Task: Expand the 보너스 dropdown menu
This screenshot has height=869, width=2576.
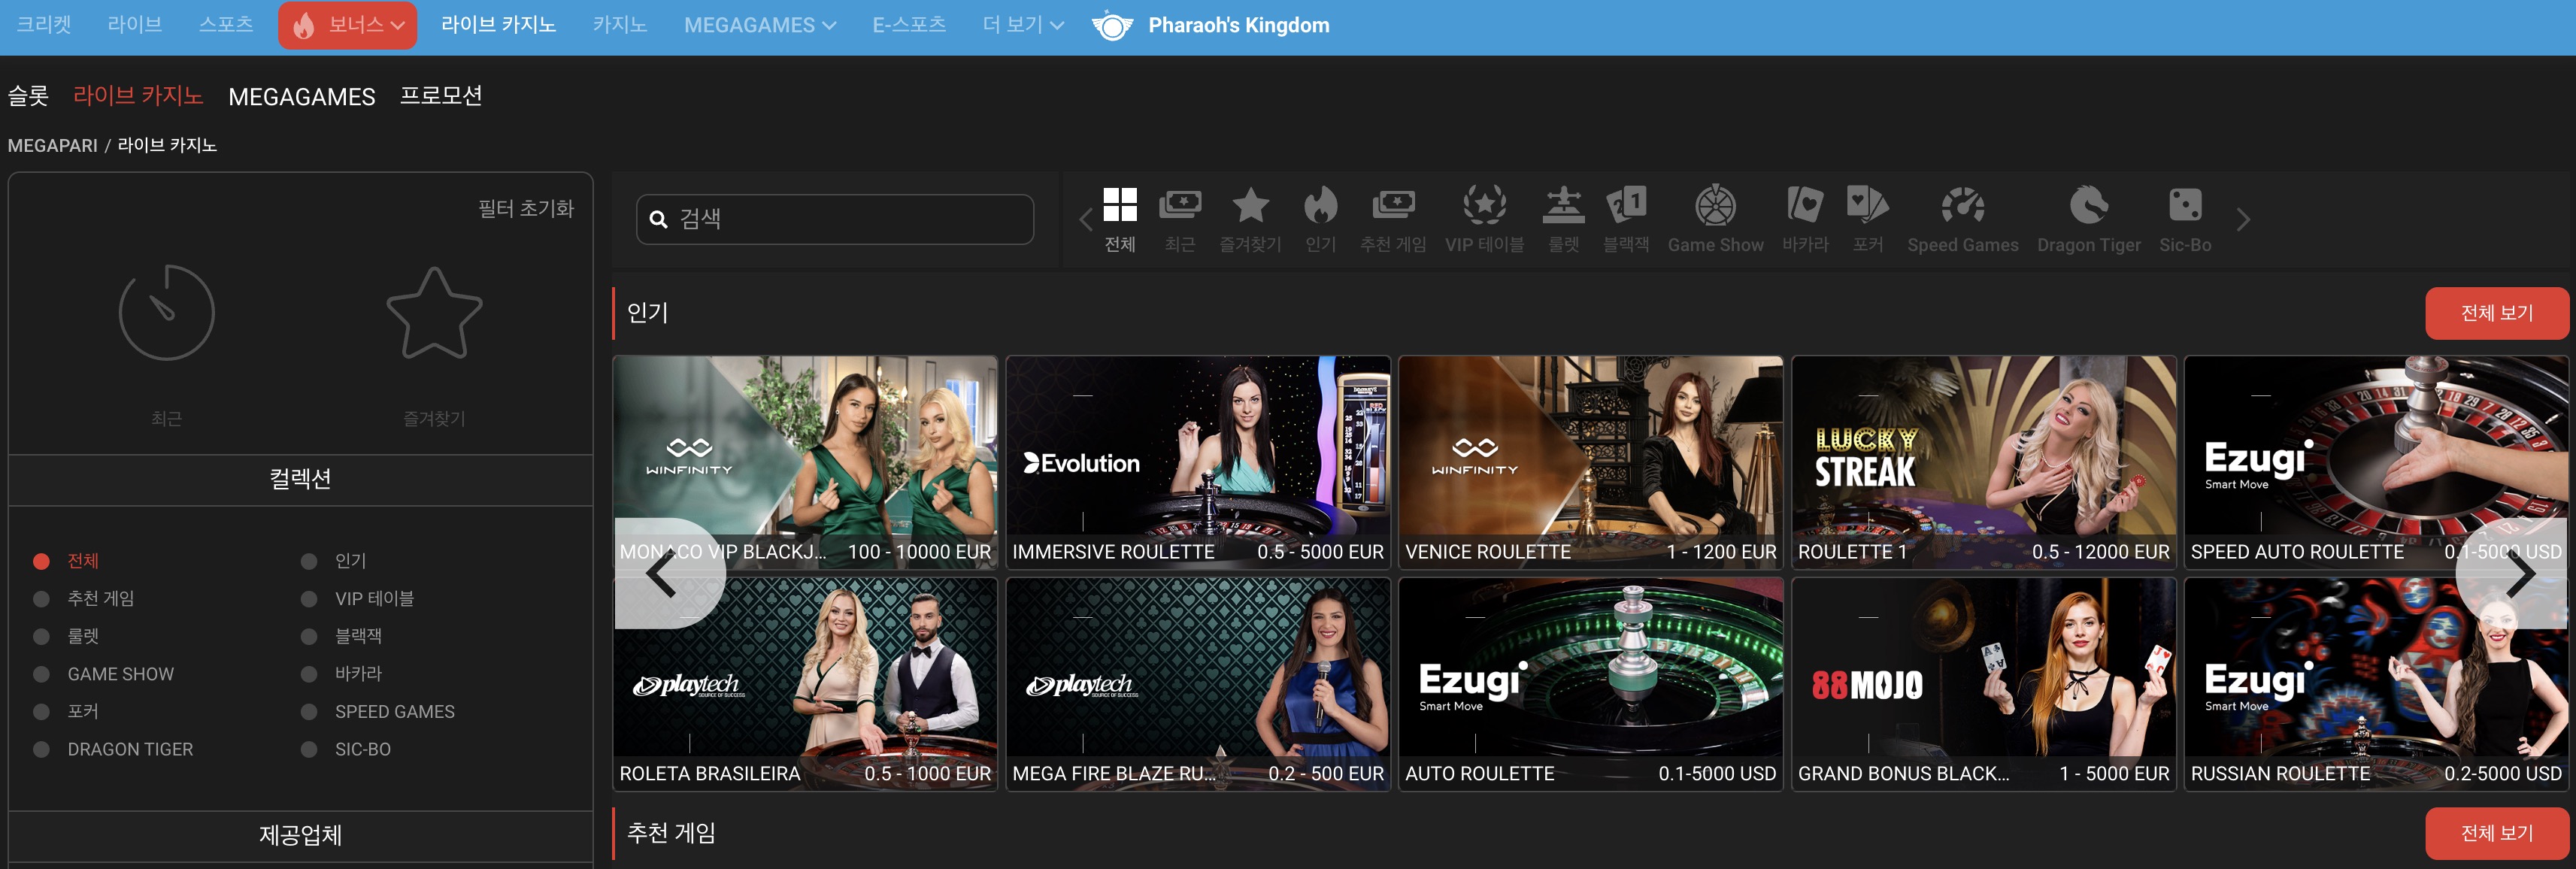Action: pos(347,25)
